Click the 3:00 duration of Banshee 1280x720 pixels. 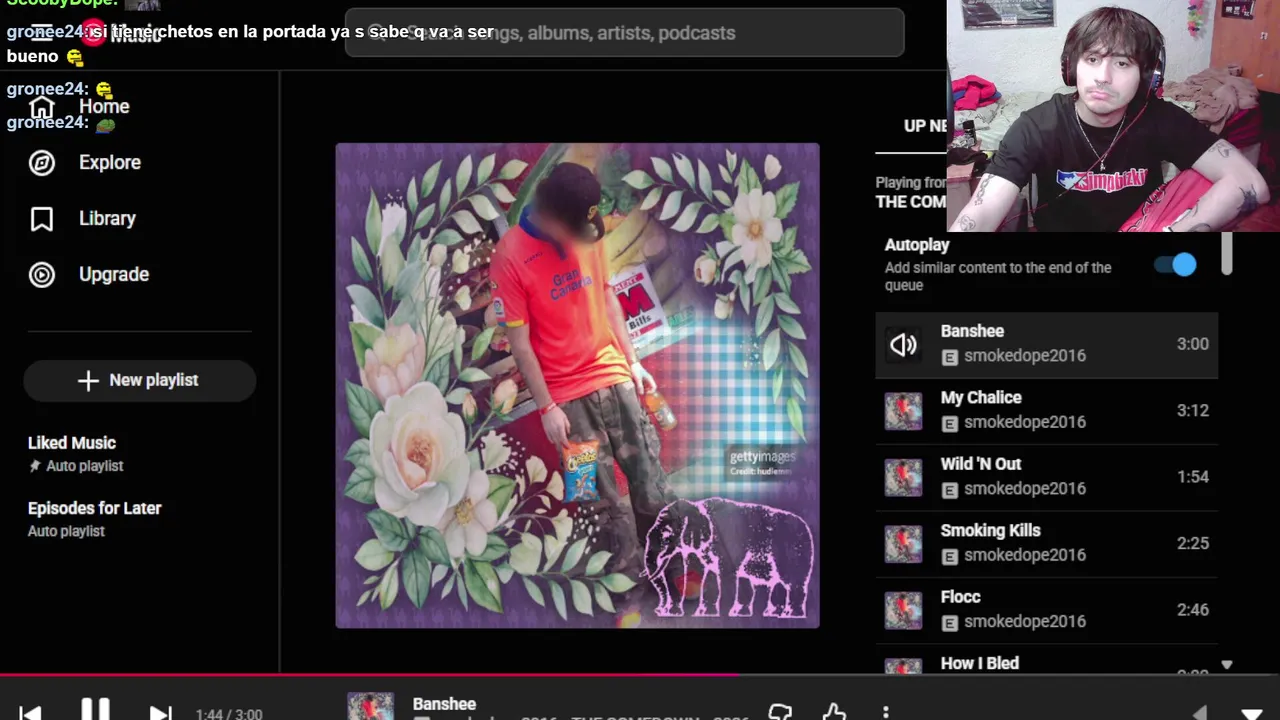1192,344
